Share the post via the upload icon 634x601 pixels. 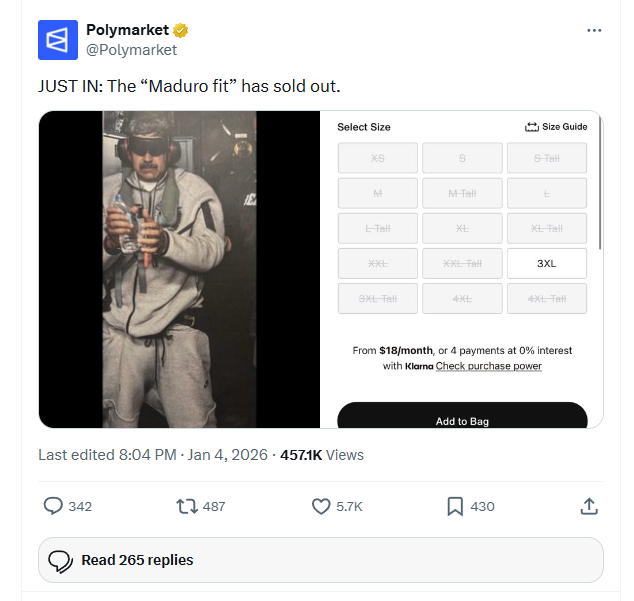coord(589,506)
